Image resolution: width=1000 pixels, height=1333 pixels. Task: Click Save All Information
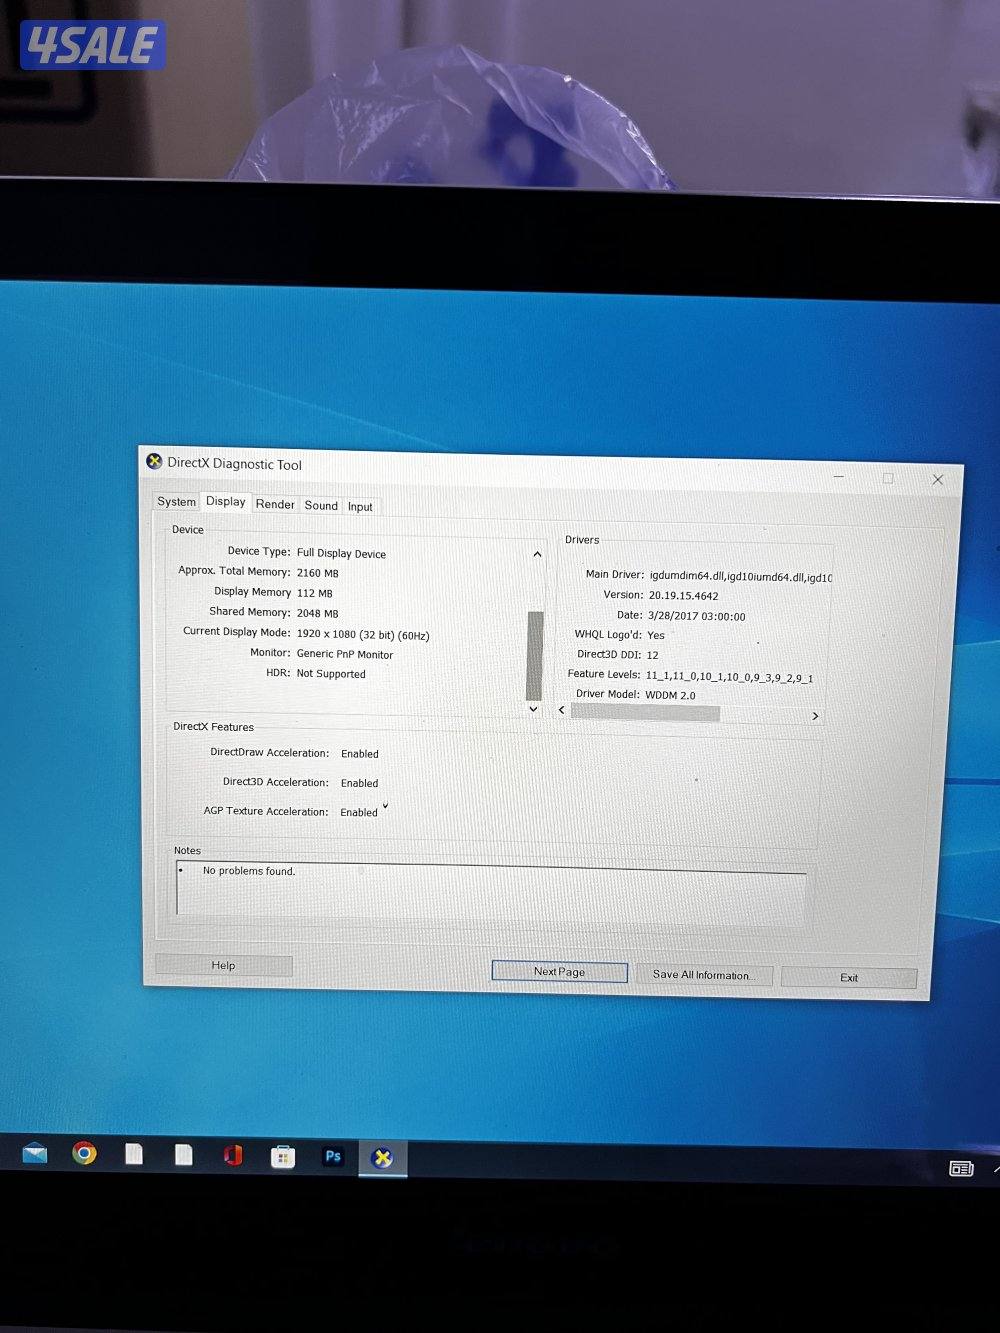[704, 974]
